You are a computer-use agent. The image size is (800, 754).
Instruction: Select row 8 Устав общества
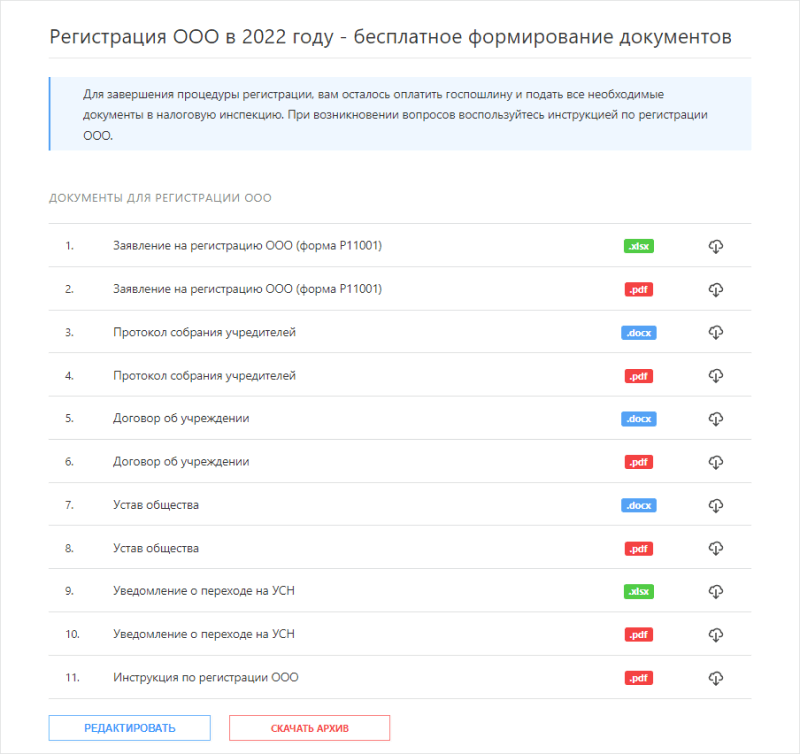pyautogui.click(x=156, y=548)
